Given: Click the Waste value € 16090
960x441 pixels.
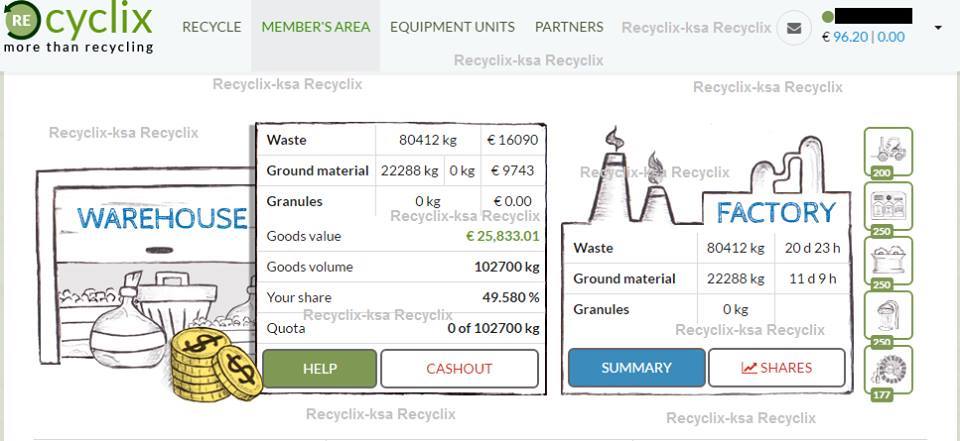Looking at the screenshot, I should pyautogui.click(x=512, y=140).
